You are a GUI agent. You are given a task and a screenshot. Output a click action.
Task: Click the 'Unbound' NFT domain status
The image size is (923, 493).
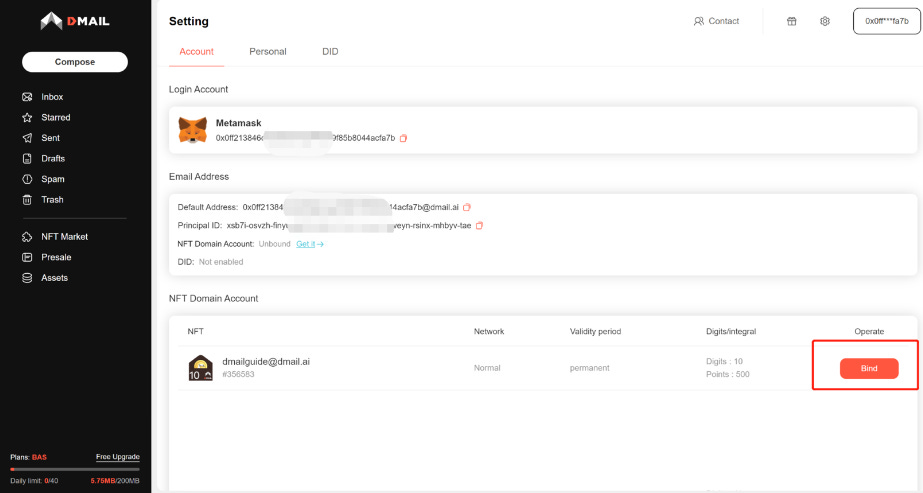coord(274,244)
